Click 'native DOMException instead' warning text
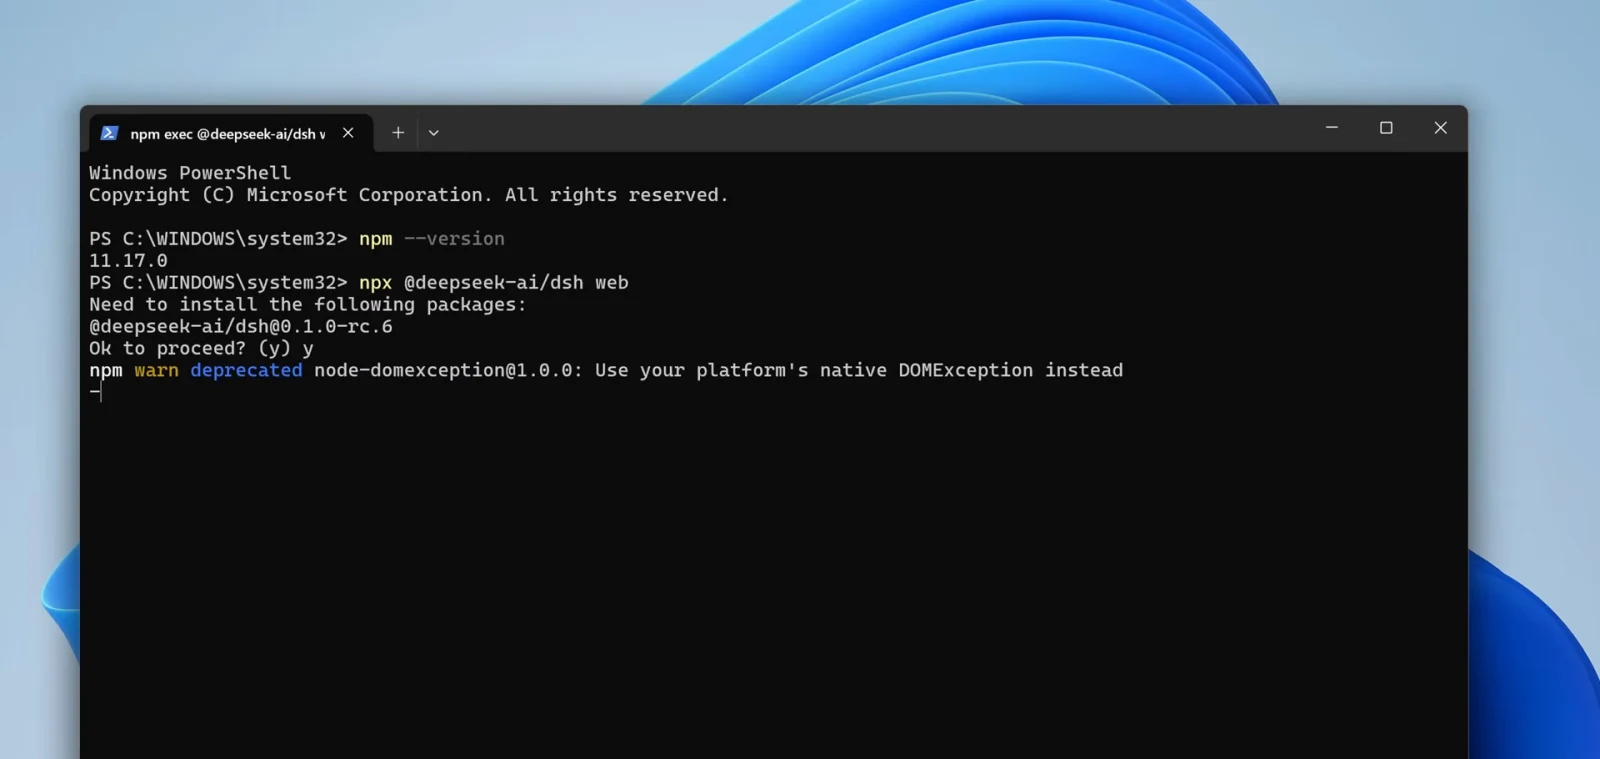Screen dimensions: 1600x759 (x=971, y=371)
